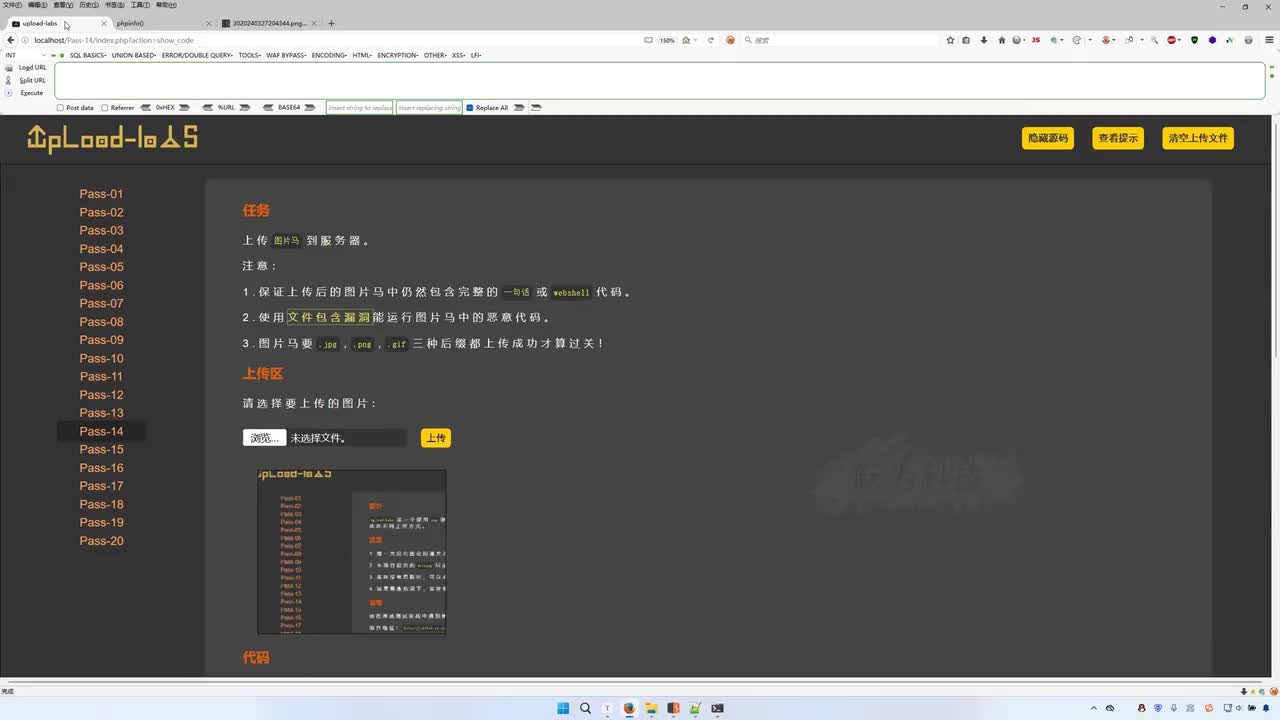Open the 文件 menu
The height and width of the screenshot is (720, 1280).
tap(12, 5)
